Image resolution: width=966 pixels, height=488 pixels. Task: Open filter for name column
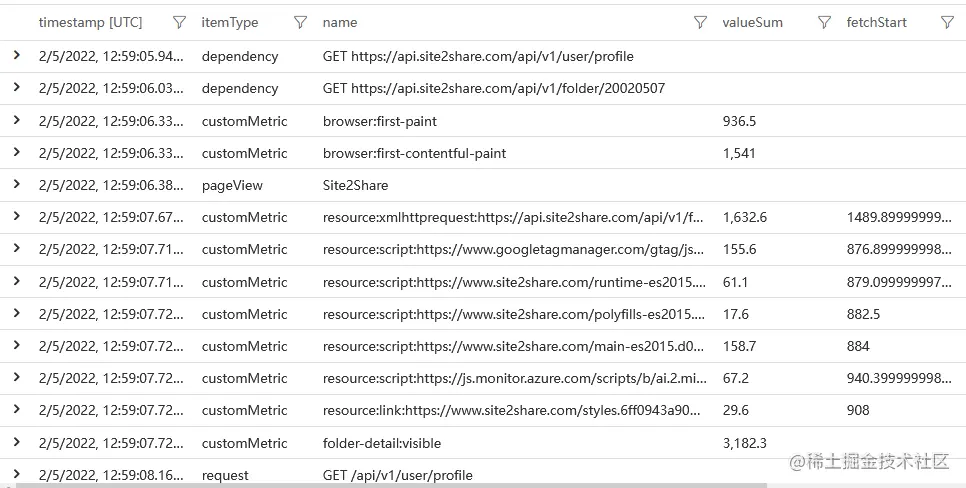point(701,22)
